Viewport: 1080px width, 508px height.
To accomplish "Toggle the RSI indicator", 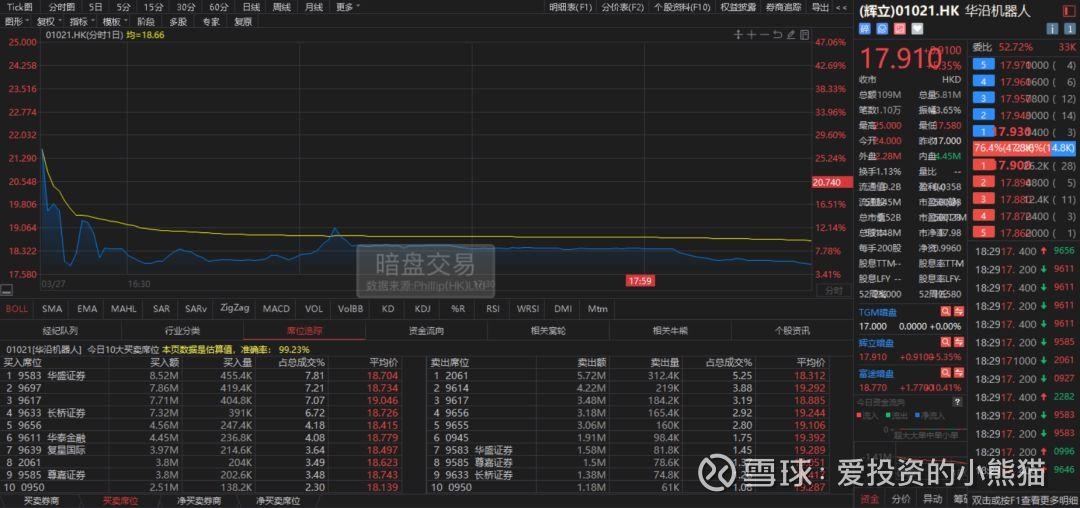I will pos(492,309).
